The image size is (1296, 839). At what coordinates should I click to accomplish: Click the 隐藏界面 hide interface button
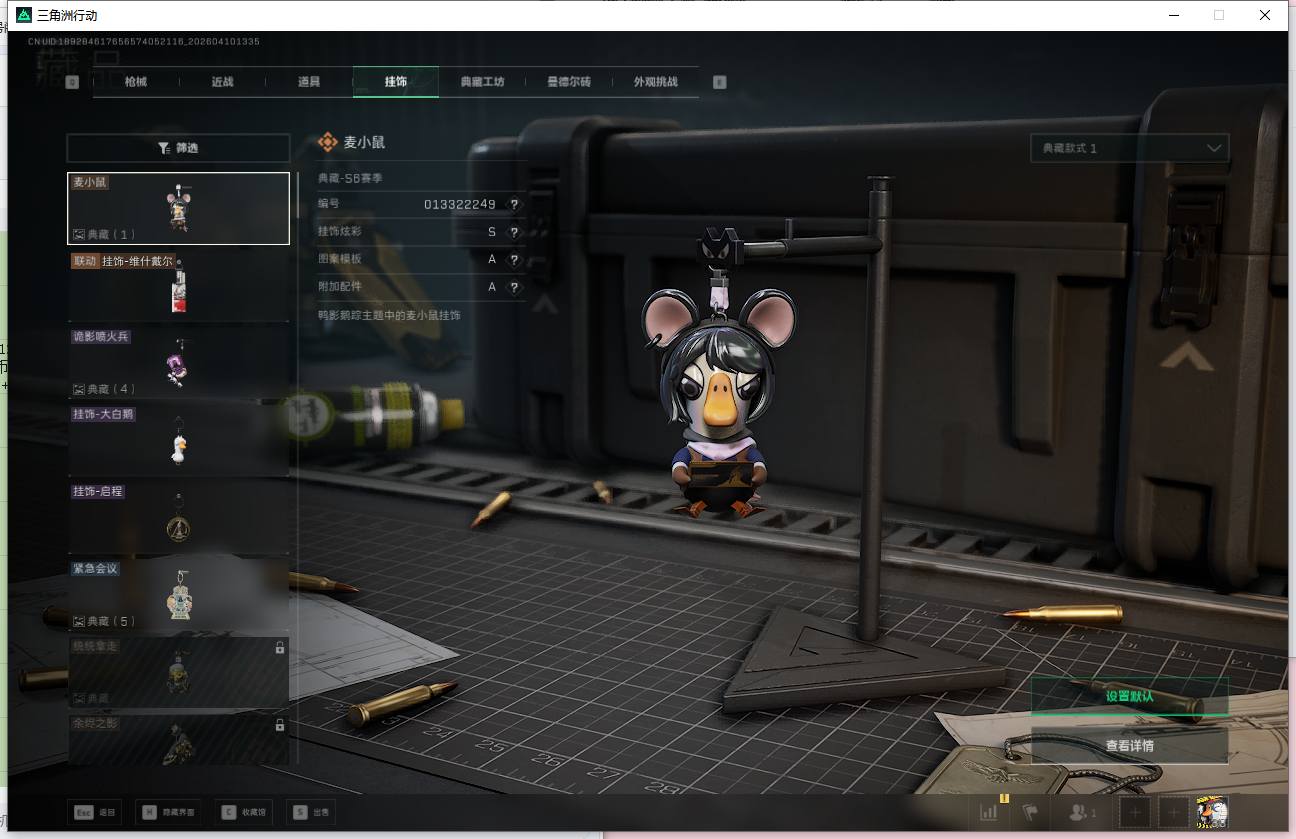point(168,812)
